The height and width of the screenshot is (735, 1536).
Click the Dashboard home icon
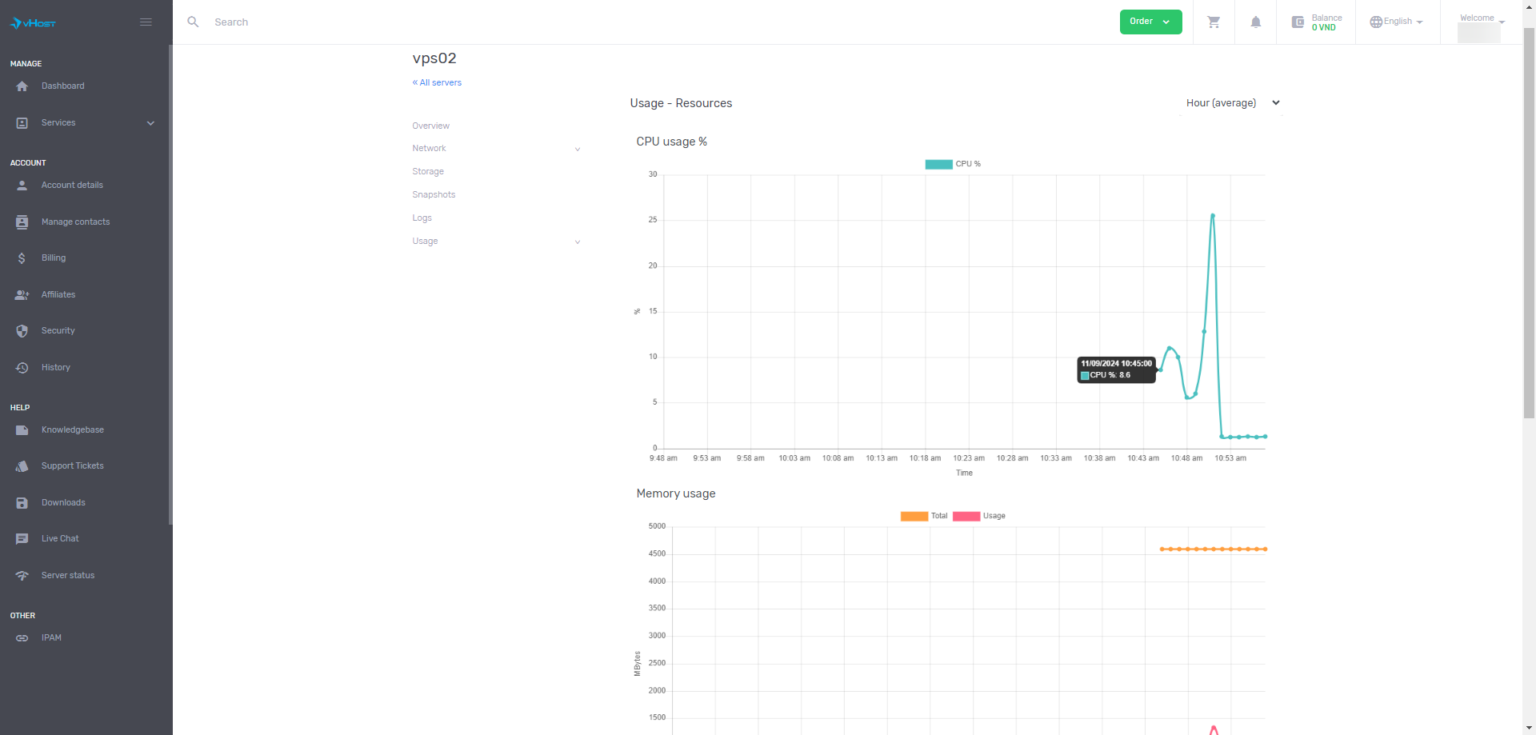click(22, 86)
